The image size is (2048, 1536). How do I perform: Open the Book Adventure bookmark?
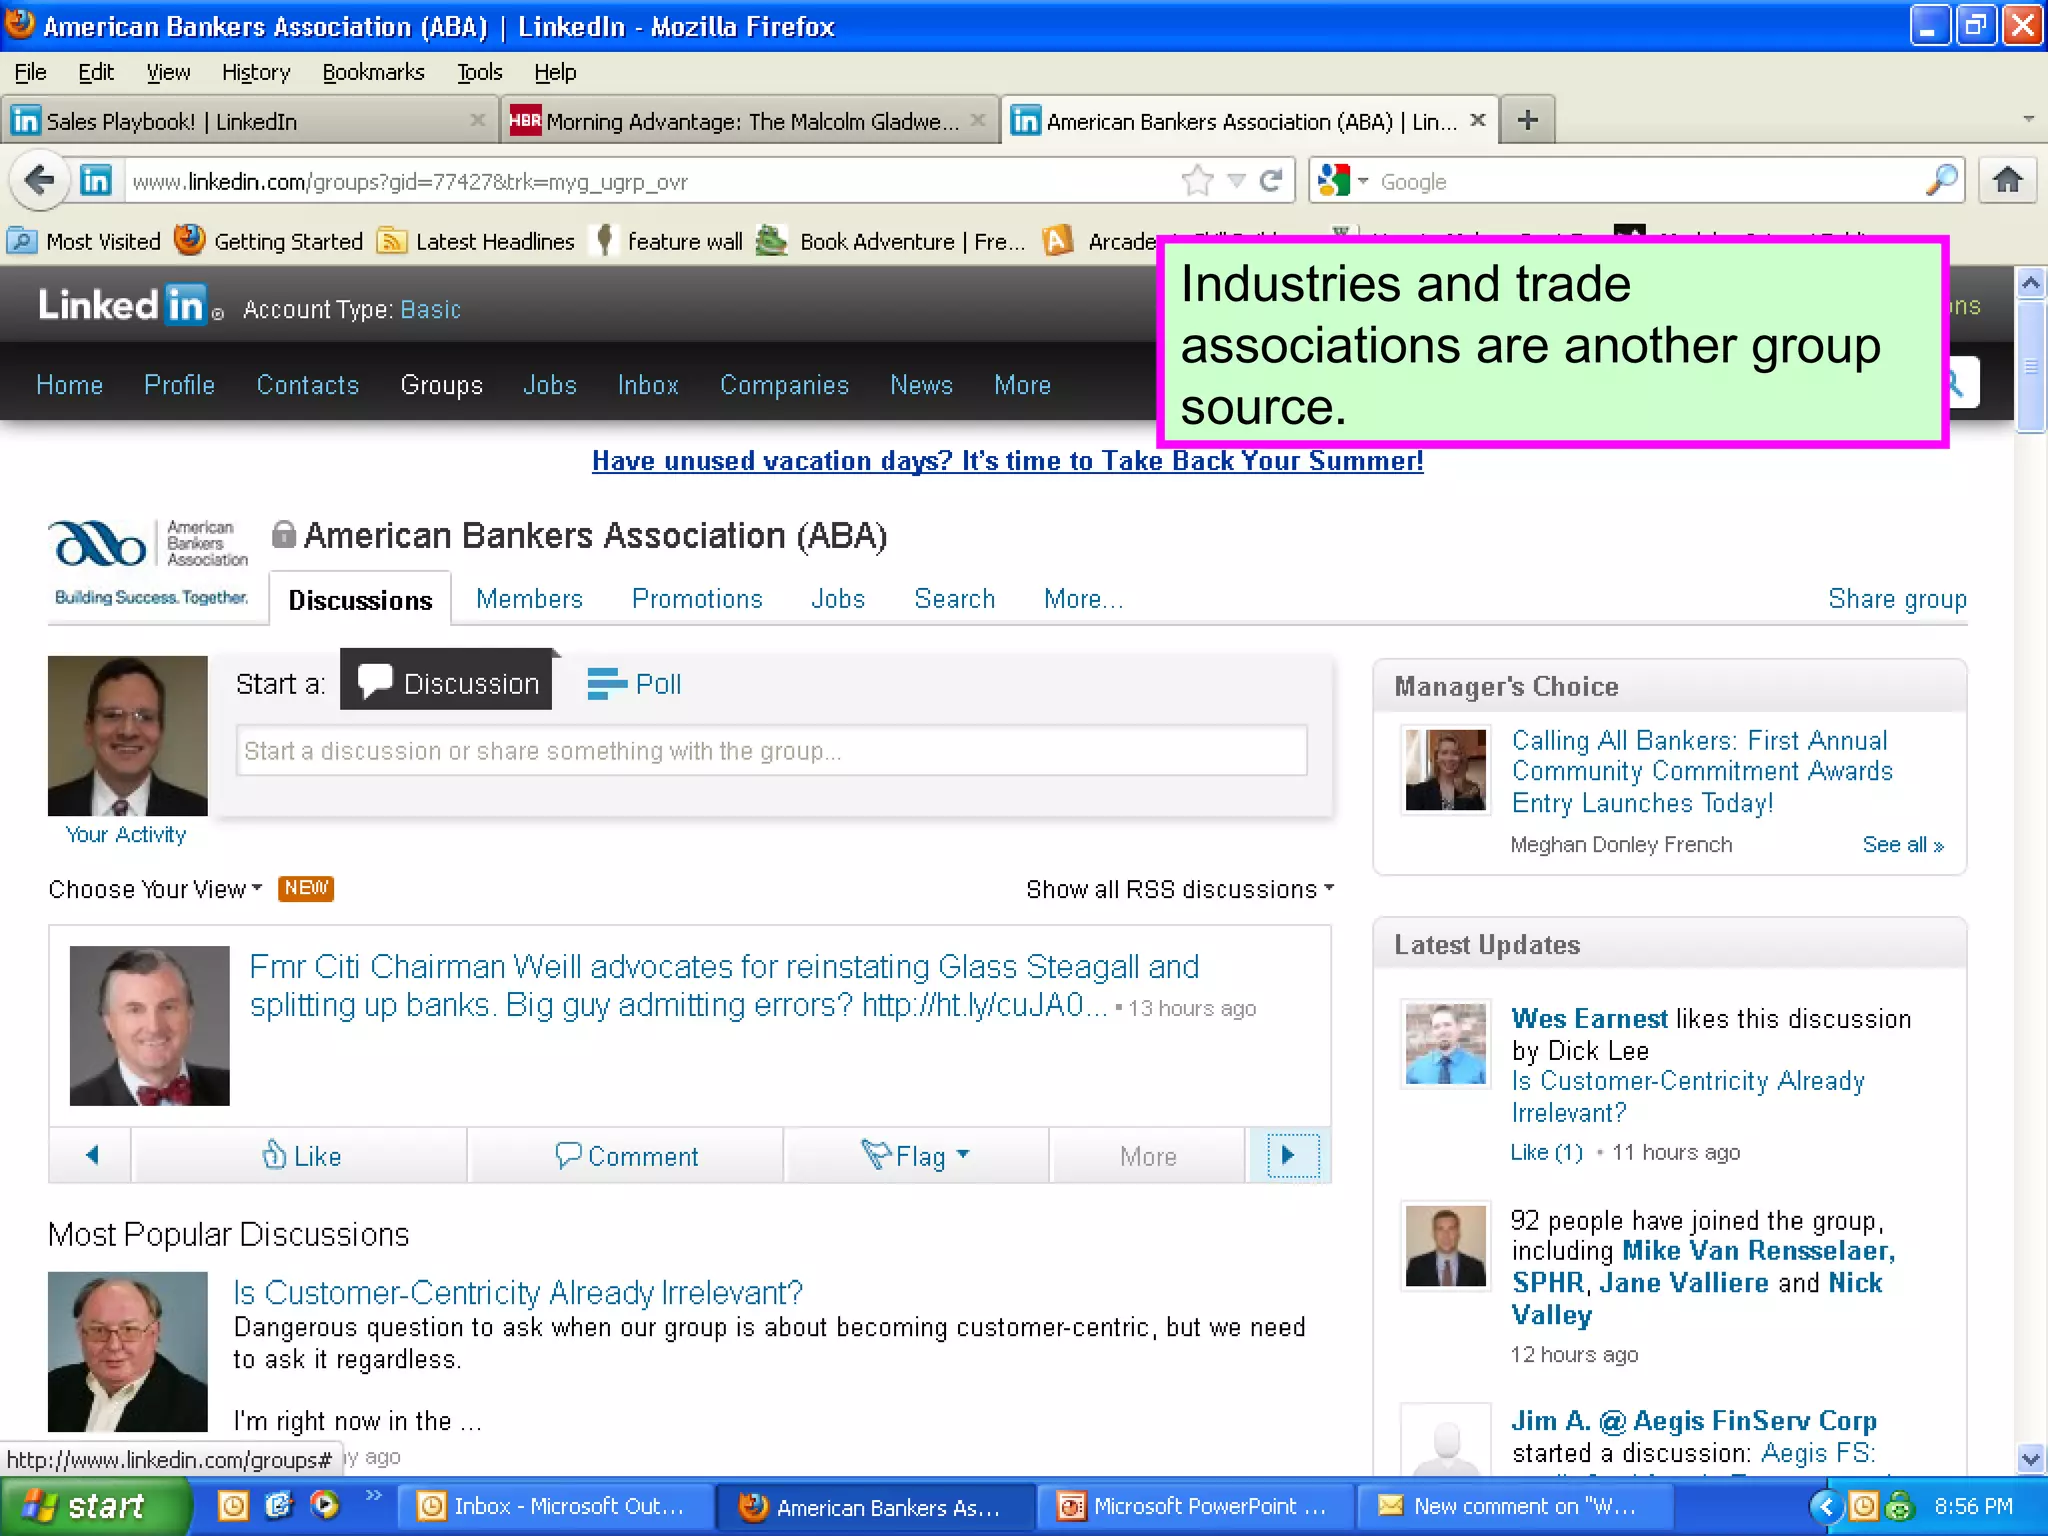point(890,241)
